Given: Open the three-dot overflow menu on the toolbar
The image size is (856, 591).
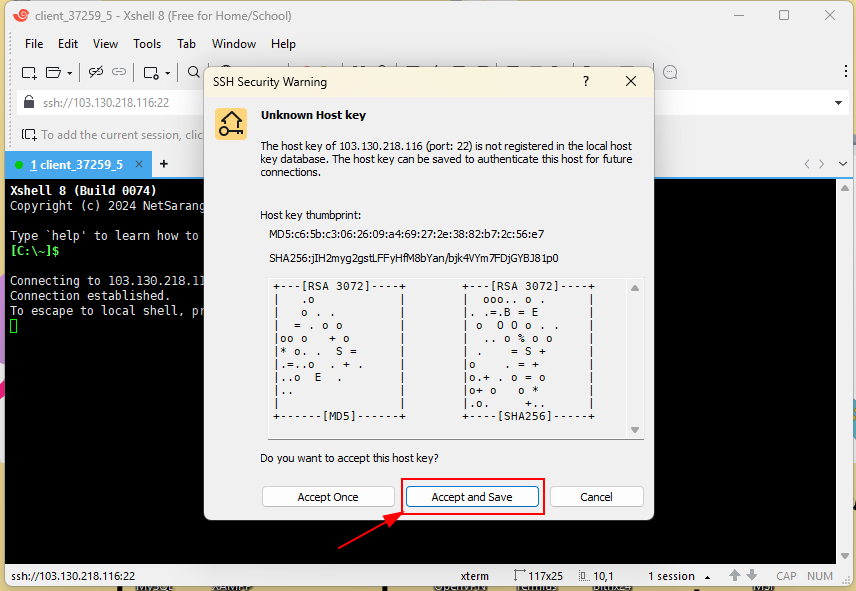Looking at the screenshot, I should pos(846,71).
